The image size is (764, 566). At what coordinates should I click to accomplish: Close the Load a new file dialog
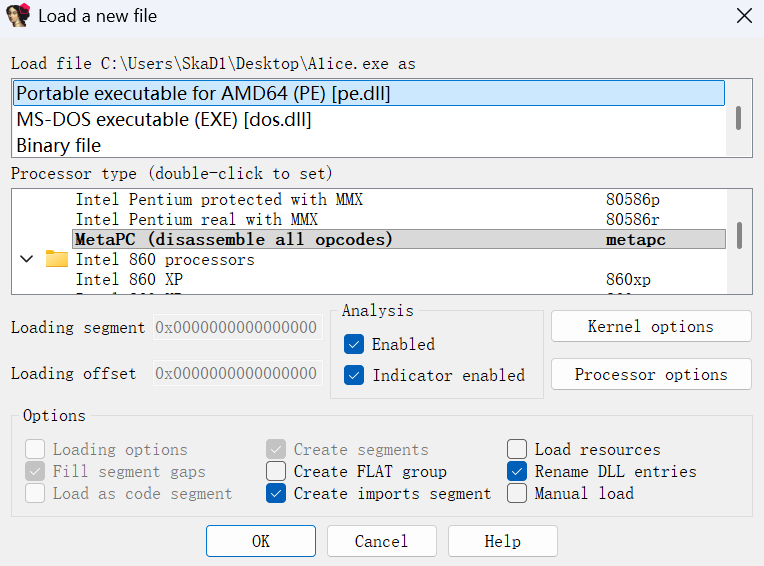pyautogui.click(x=743, y=16)
